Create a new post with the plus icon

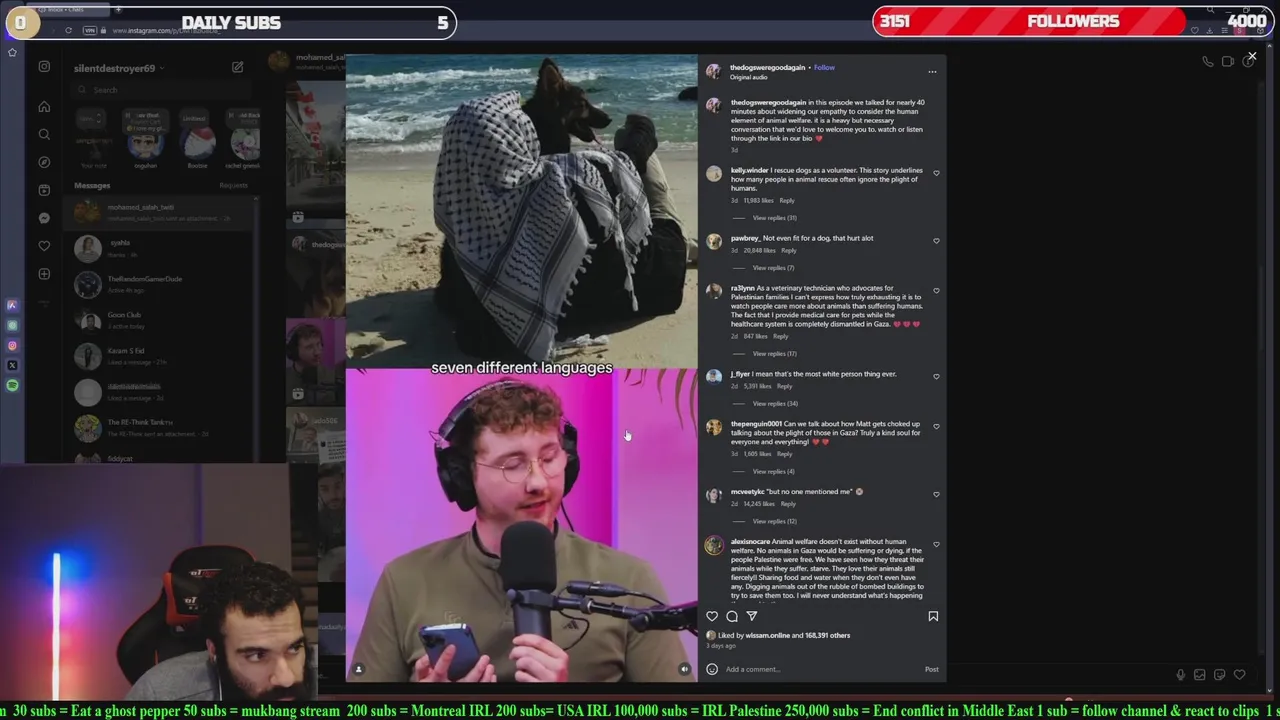click(x=44, y=274)
